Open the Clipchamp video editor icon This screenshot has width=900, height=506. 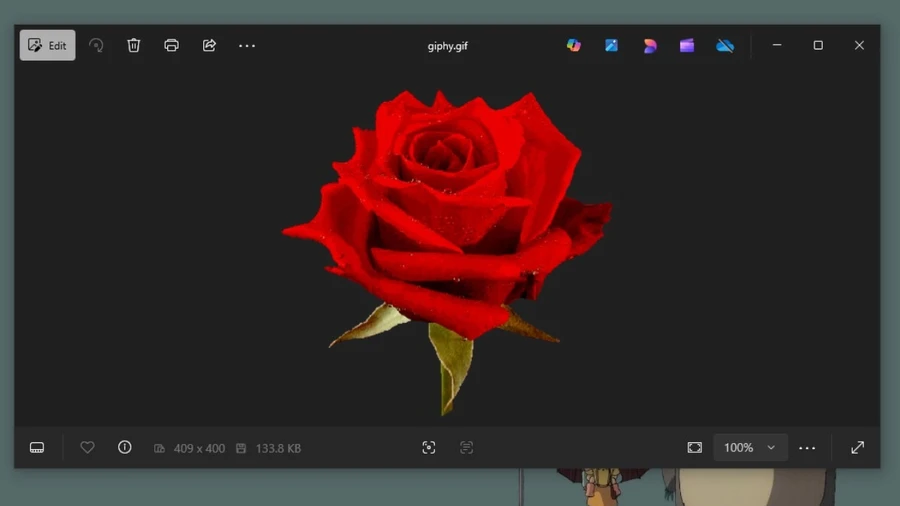coord(687,45)
